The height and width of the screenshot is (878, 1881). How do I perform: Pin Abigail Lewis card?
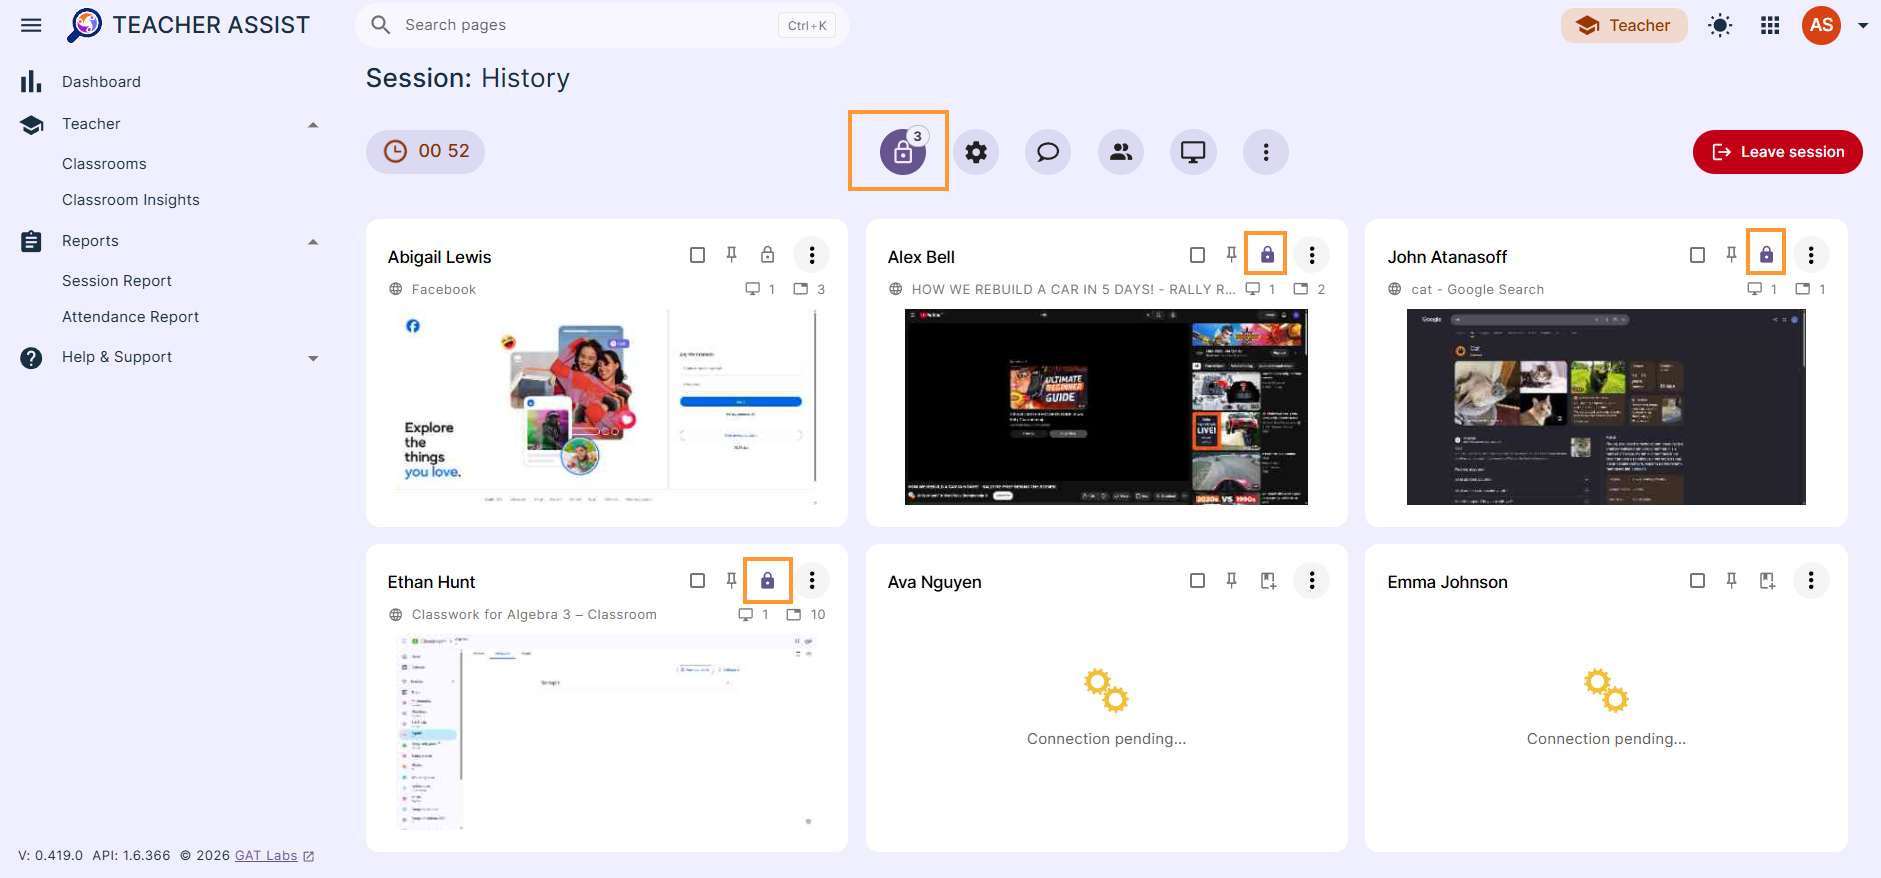[731, 255]
